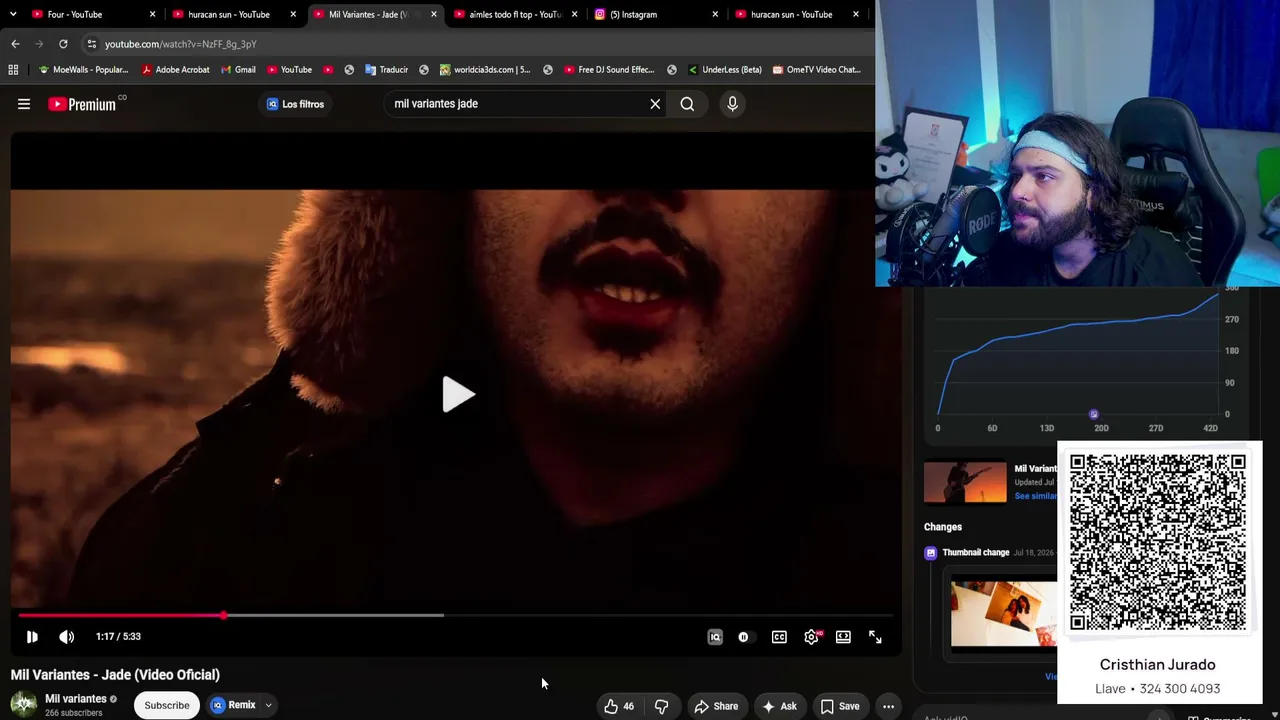
Task: Switch to the first huracan sun tab
Action: pos(228,14)
